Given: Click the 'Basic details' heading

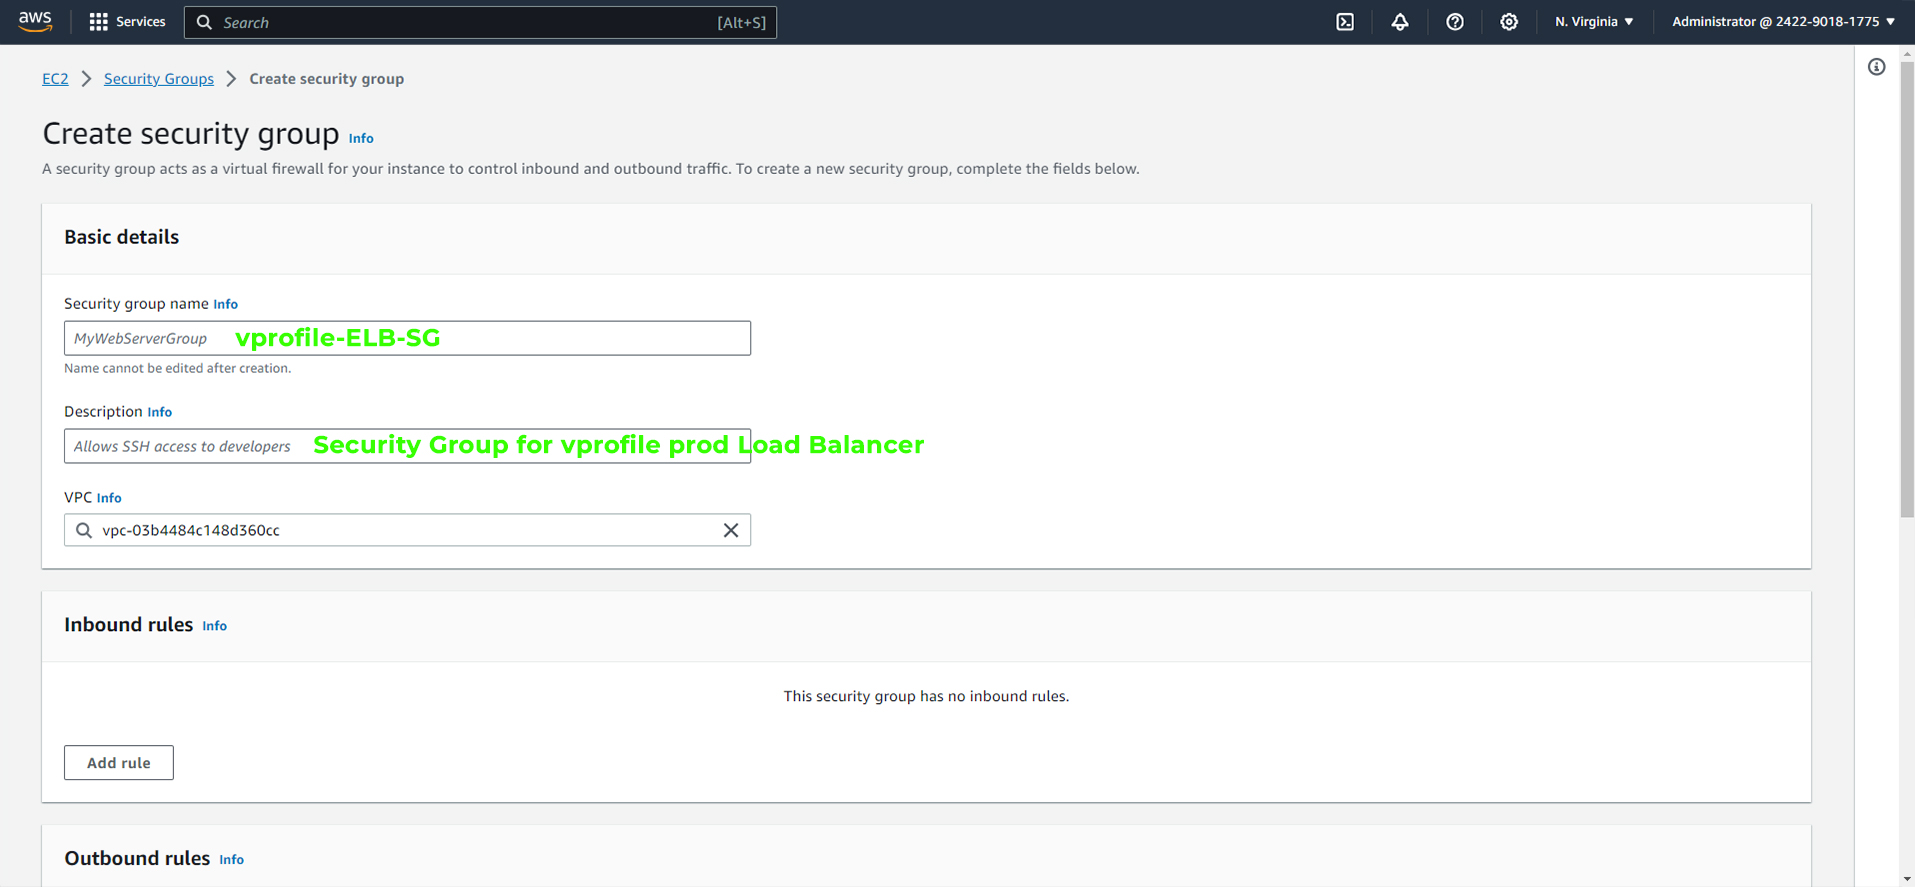Looking at the screenshot, I should point(122,237).
